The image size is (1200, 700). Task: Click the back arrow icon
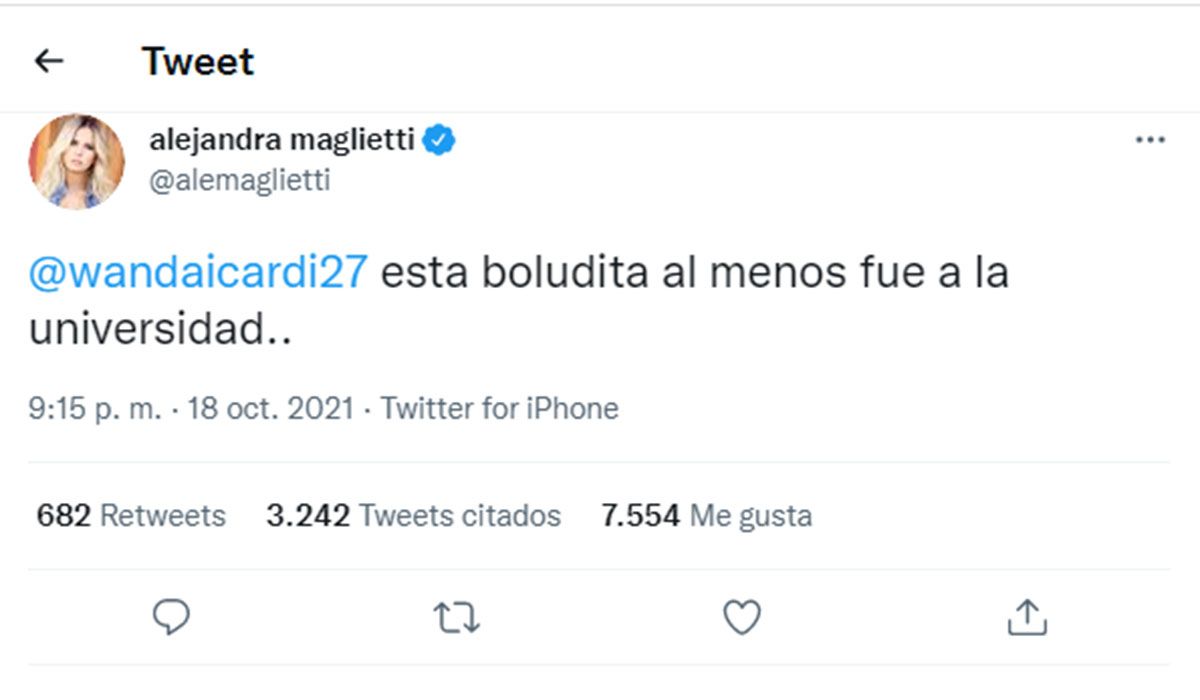pos(49,62)
